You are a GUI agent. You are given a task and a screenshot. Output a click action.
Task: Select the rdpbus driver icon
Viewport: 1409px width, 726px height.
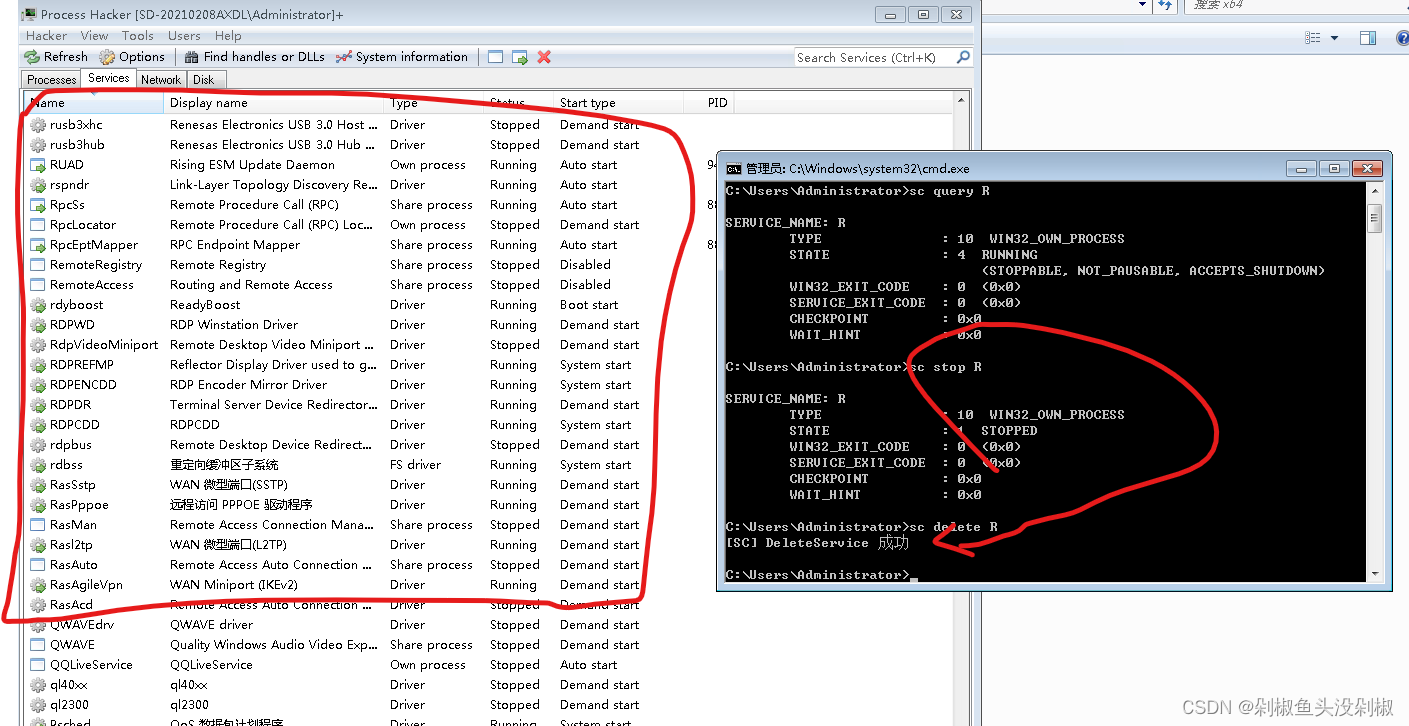click(x=38, y=445)
